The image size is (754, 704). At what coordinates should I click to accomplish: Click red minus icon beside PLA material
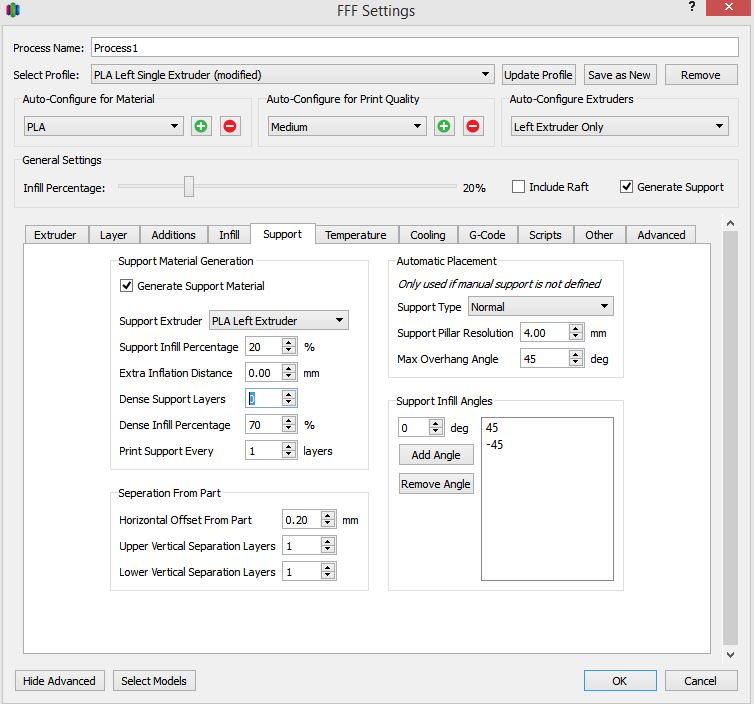point(230,127)
